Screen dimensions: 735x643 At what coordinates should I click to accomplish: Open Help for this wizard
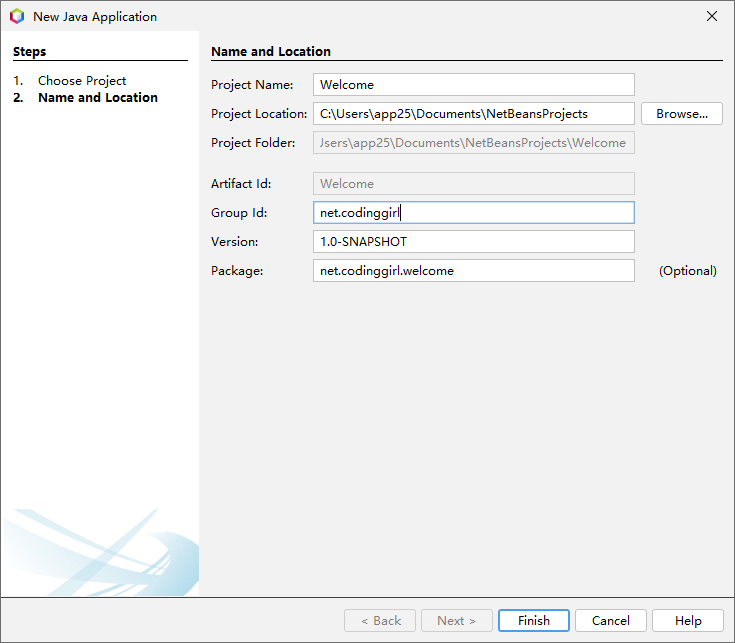click(x=688, y=621)
